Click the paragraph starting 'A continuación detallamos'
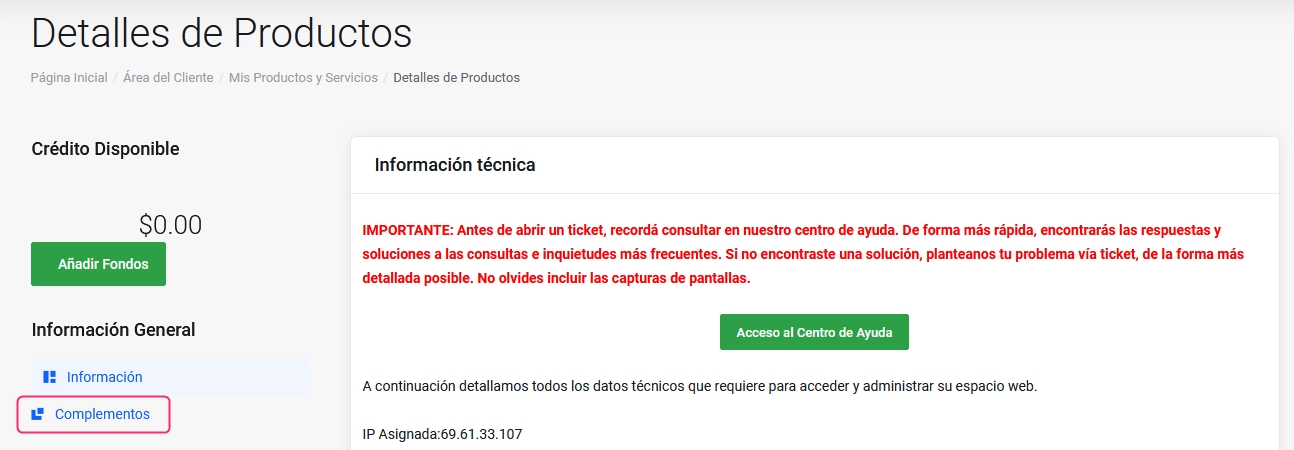This screenshot has height=450, width=1294. 699,386
